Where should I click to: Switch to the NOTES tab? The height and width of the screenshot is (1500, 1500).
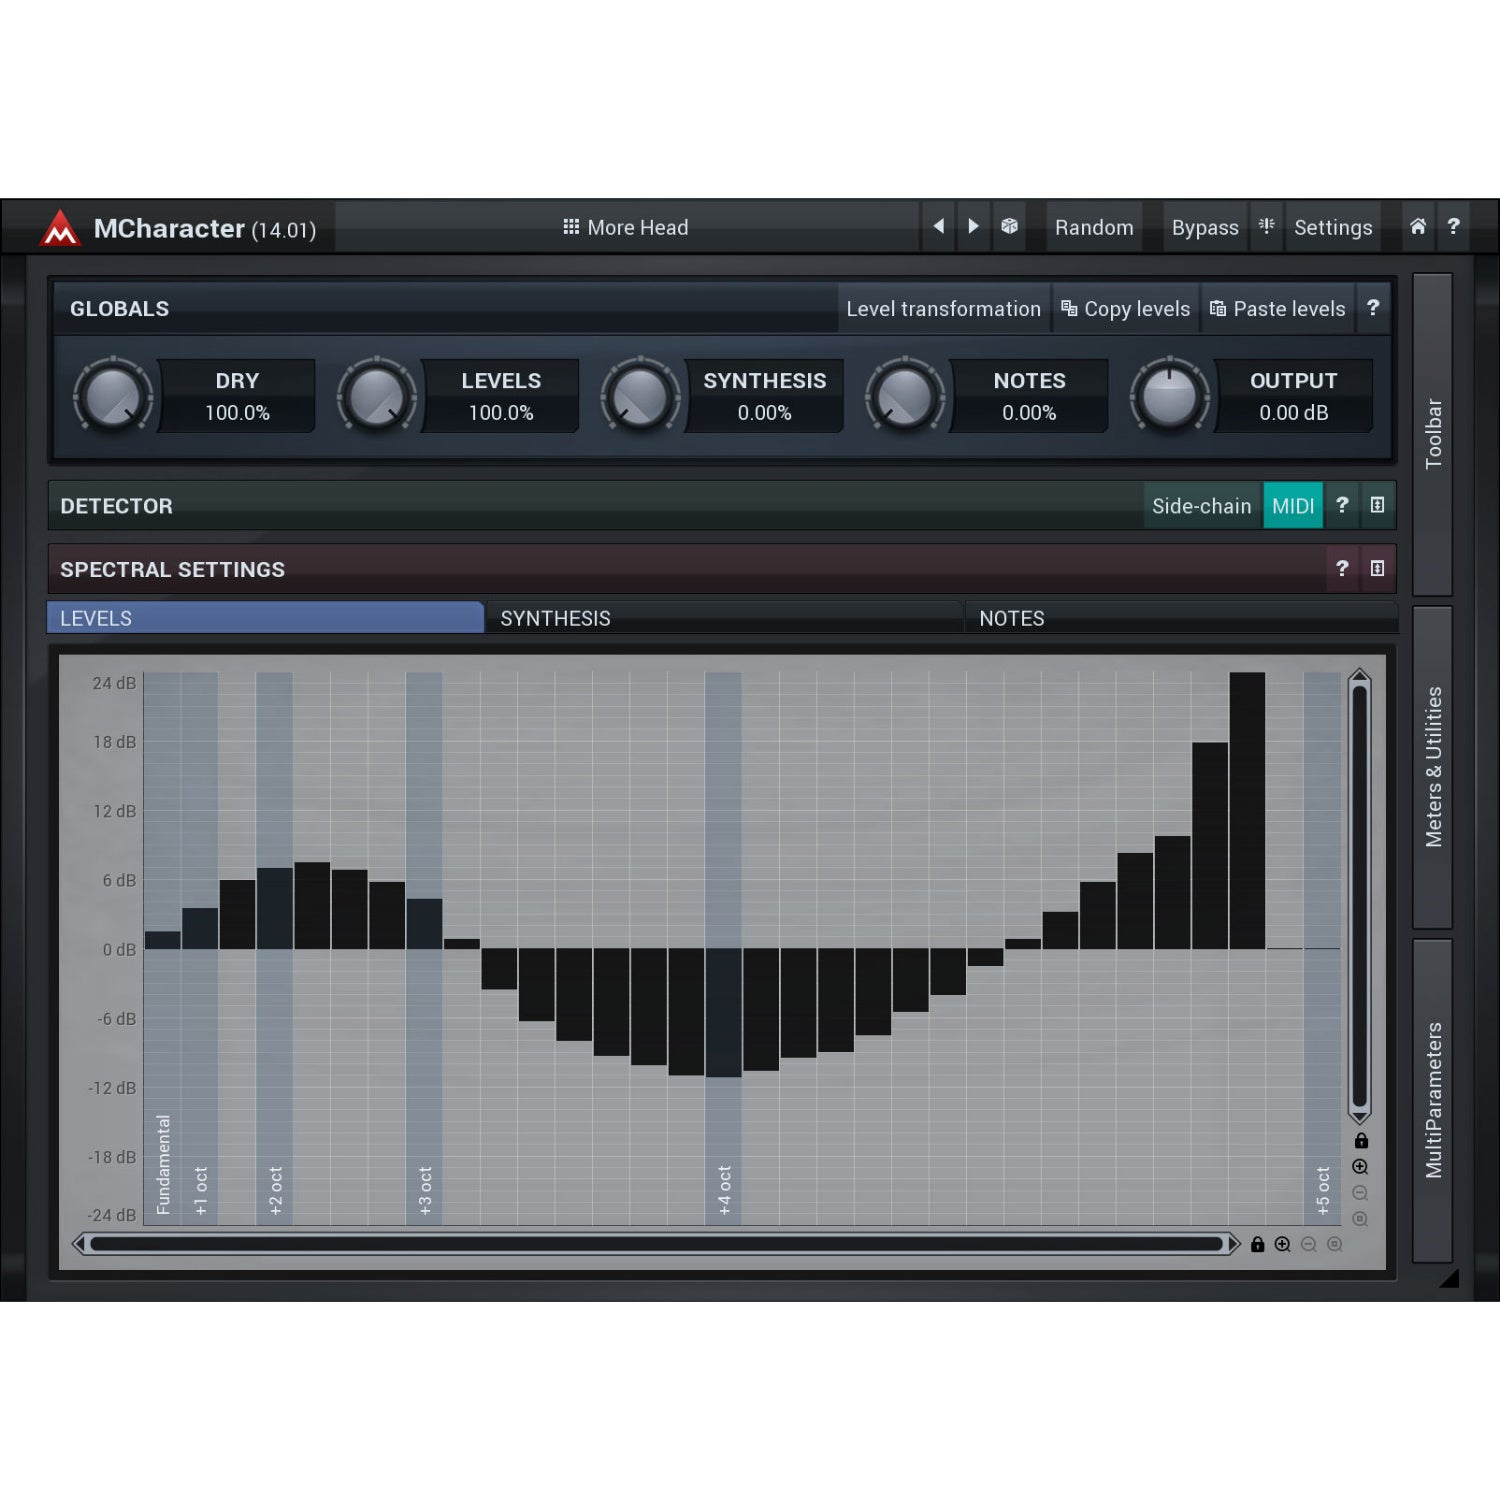click(x=1181, y=618)
